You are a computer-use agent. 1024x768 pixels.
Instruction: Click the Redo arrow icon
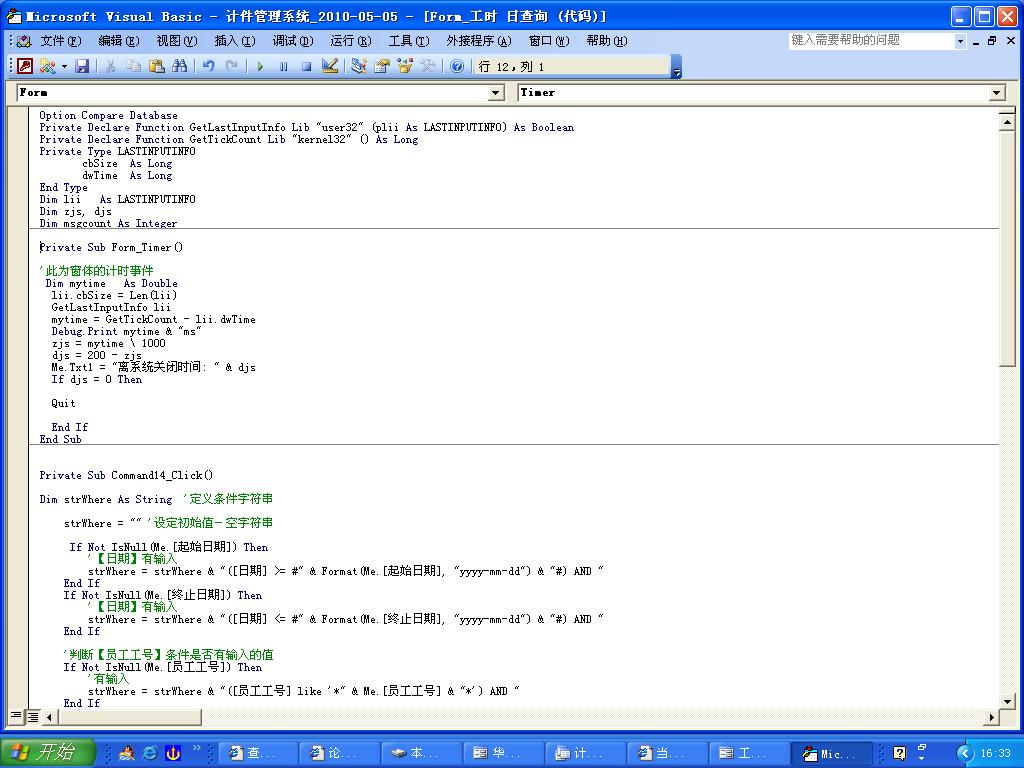pos(231,66)
